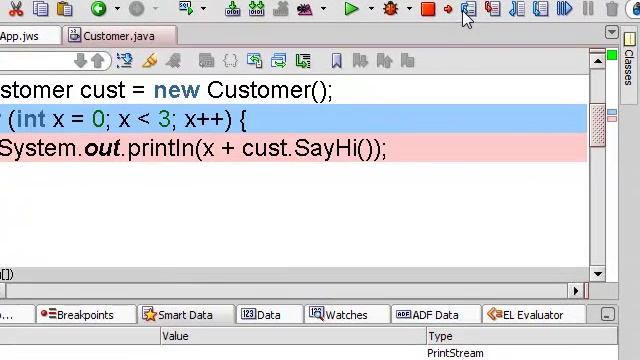Open the editor tab list dropdown
This screenshot has width=640, height=360.
[x=611, y=32]
